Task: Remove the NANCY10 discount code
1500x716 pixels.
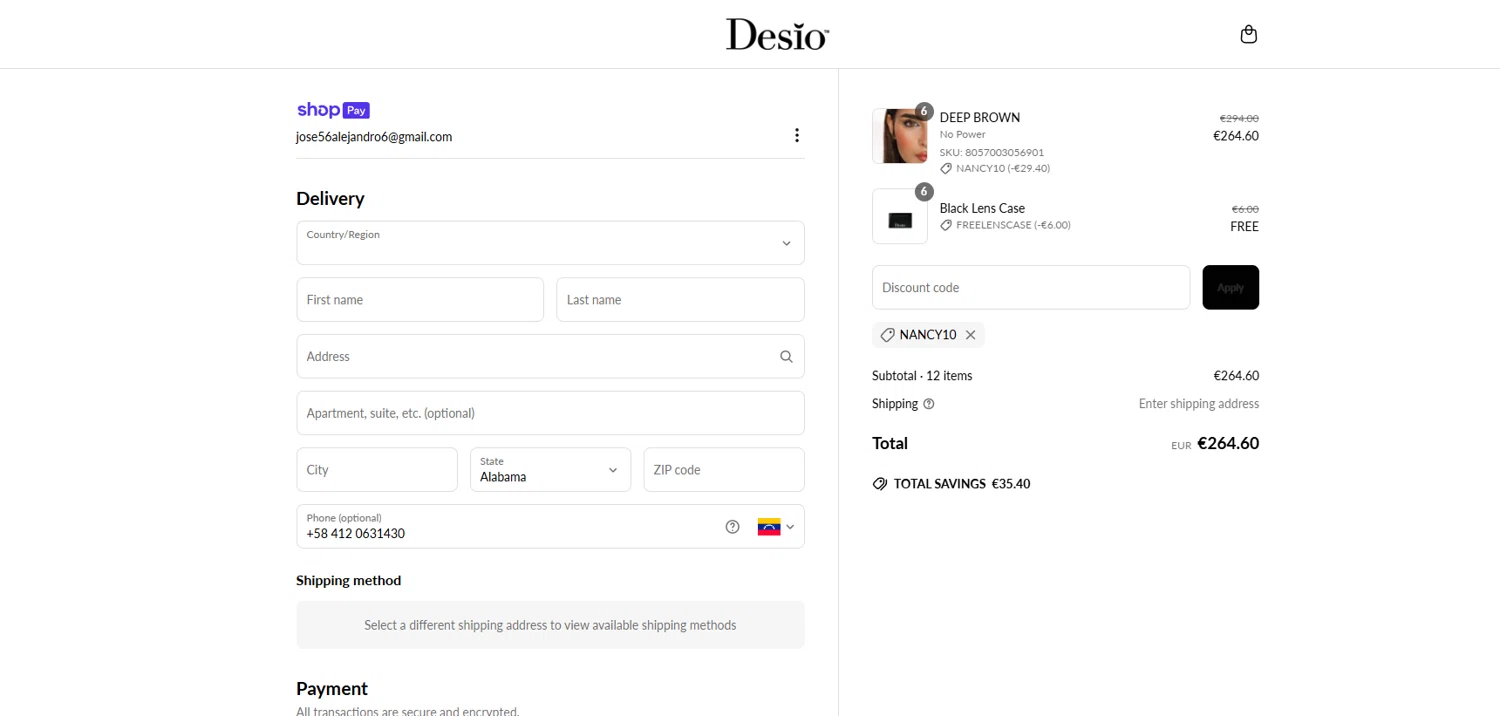Action: click(x=970, y=335)
